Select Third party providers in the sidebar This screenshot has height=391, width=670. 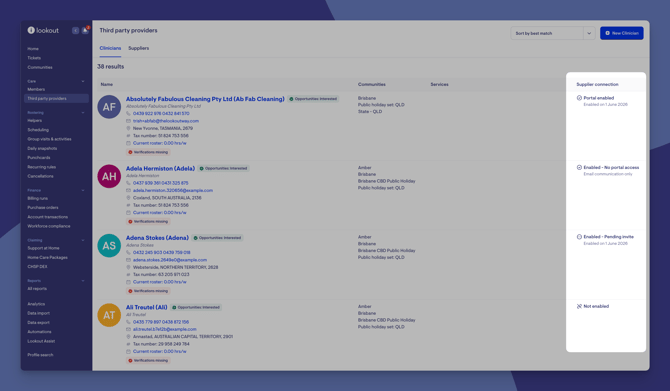pyautogui.click(x=56, y=98)
